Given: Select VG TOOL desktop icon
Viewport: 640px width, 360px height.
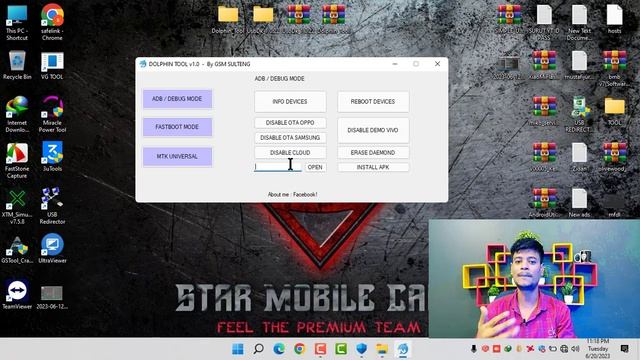Looking at the screenshot, I should click(x=52, y=65).
